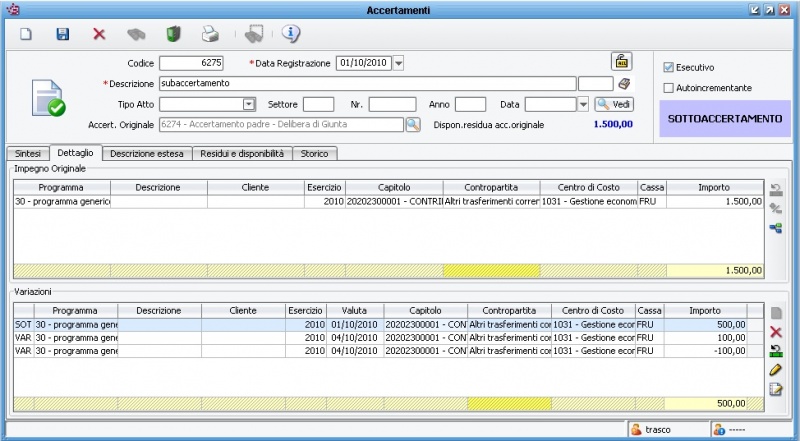Viewport: 800px width, 441px height.
Task: Click the printer icon in the toolbar
Action: [x=210, y=34]
